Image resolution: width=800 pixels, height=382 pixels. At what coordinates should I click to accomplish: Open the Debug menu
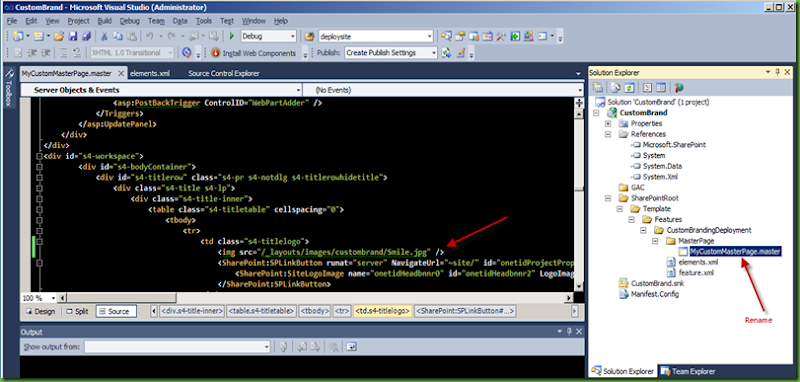point(130,21)
